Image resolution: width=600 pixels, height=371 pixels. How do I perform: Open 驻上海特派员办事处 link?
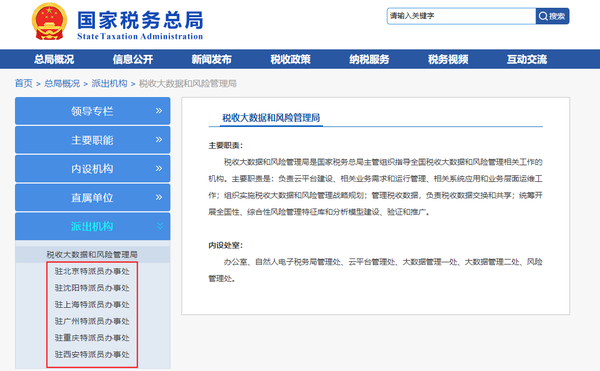point(92,305)
